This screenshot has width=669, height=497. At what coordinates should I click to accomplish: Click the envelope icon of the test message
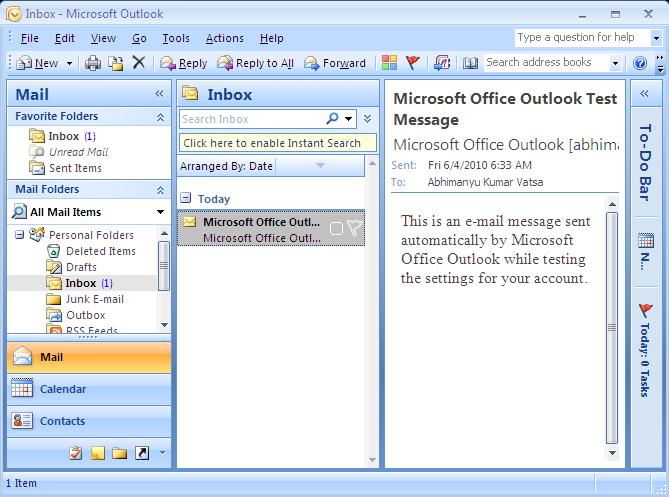(x=189, y=221)
